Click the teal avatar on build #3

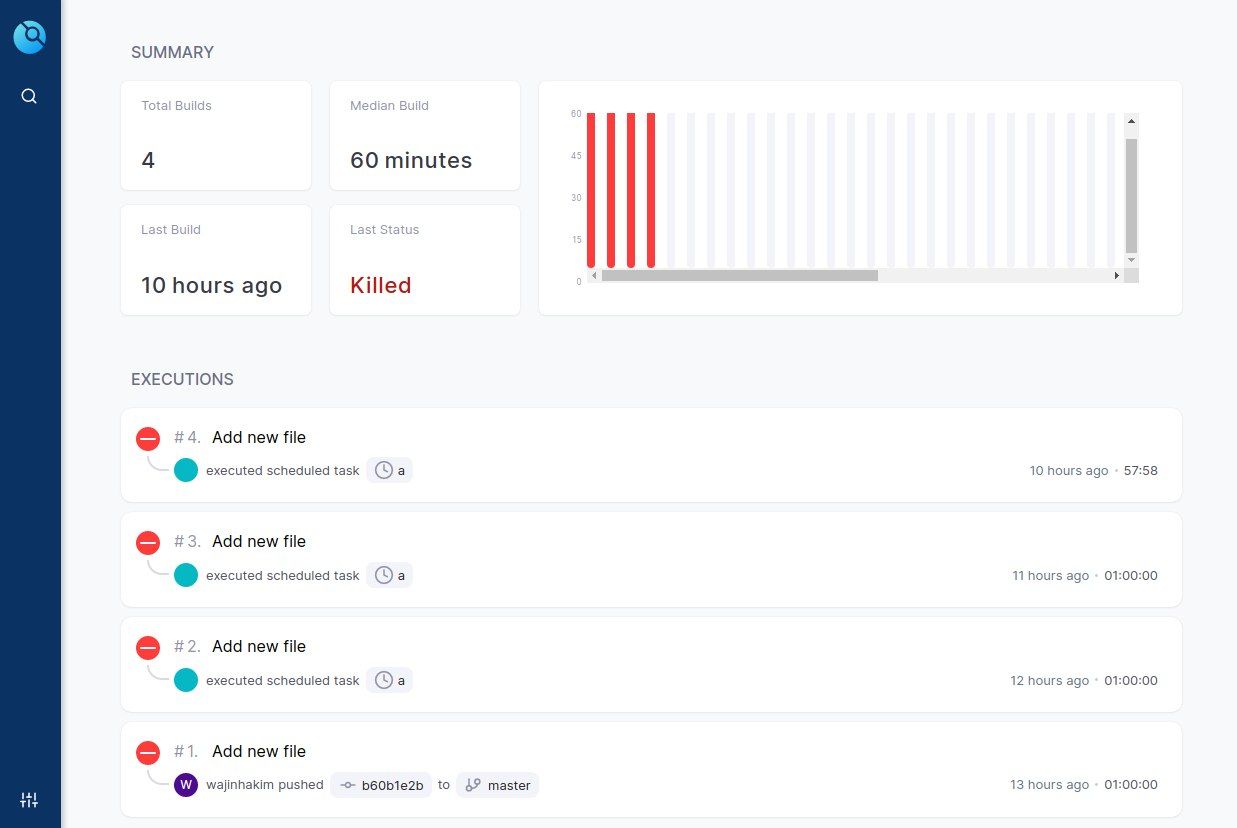186,575
